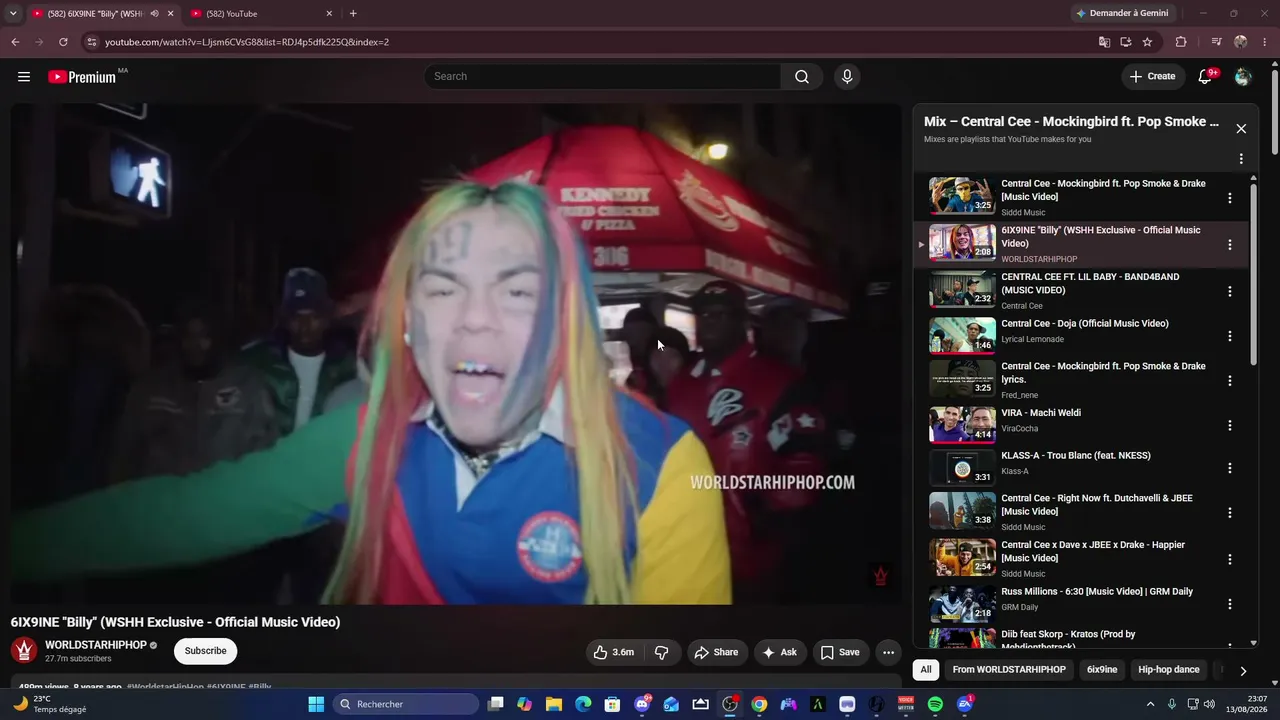The image size is (1280, 720).
Task: Open options for KLASS-A Trou Blanc item
Action: click(x=1230, y=468)
